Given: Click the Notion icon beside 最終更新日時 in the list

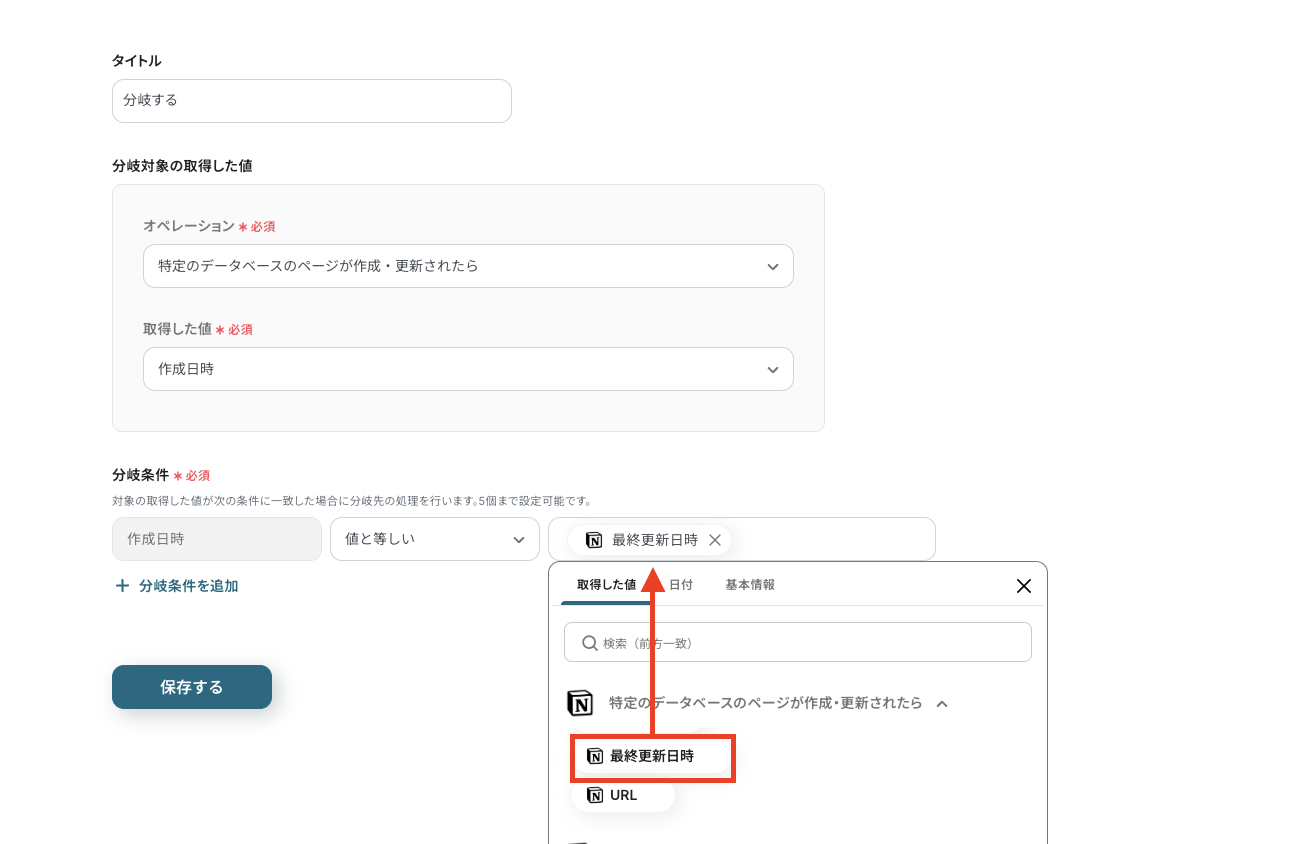Looking at the screenshot, I should (595, 757).
